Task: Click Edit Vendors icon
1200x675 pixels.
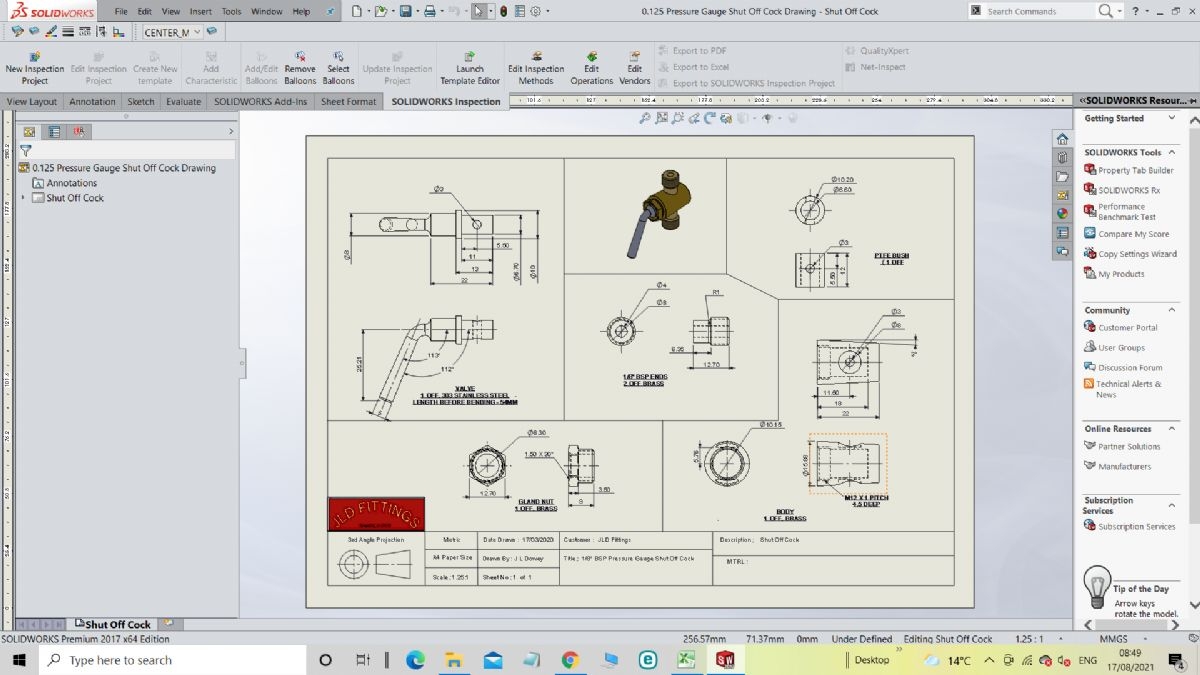Action: [x=634, y=68]
